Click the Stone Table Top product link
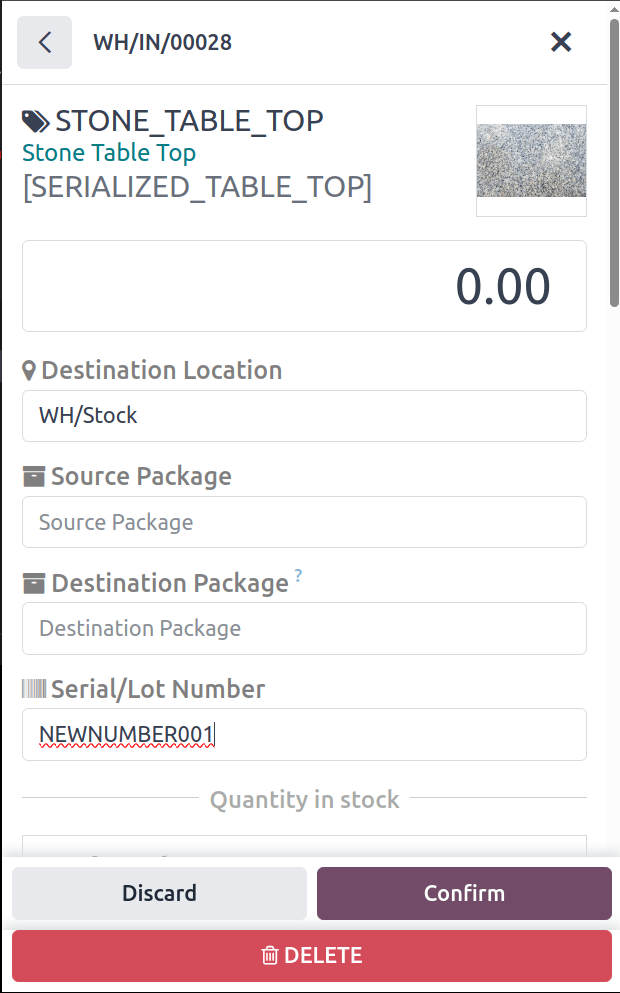Image resolution: width=620 pixels, height=993 pixels. pyautogui.click(x=109, y=153)
